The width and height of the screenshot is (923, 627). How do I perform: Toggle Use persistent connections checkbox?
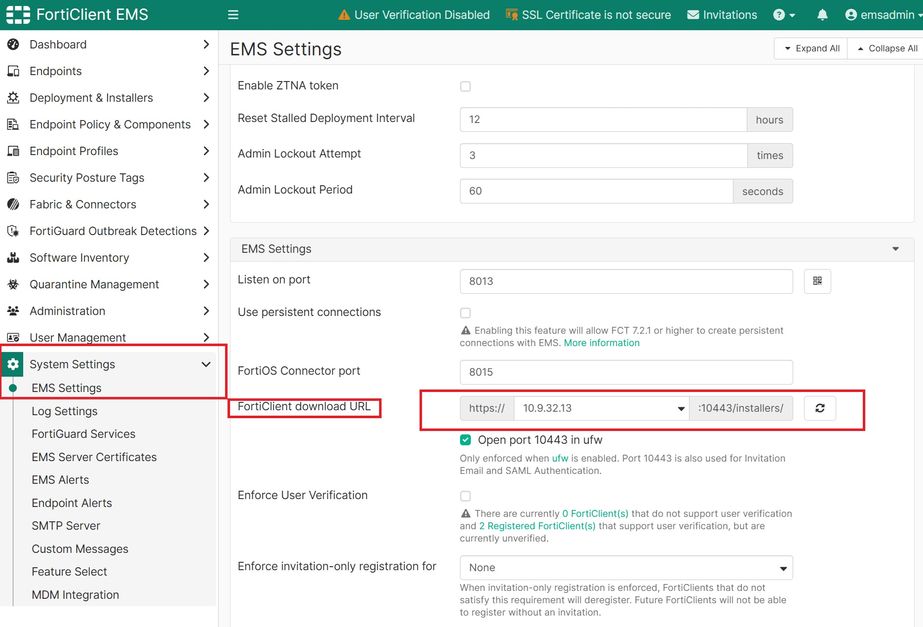point(465,313)
